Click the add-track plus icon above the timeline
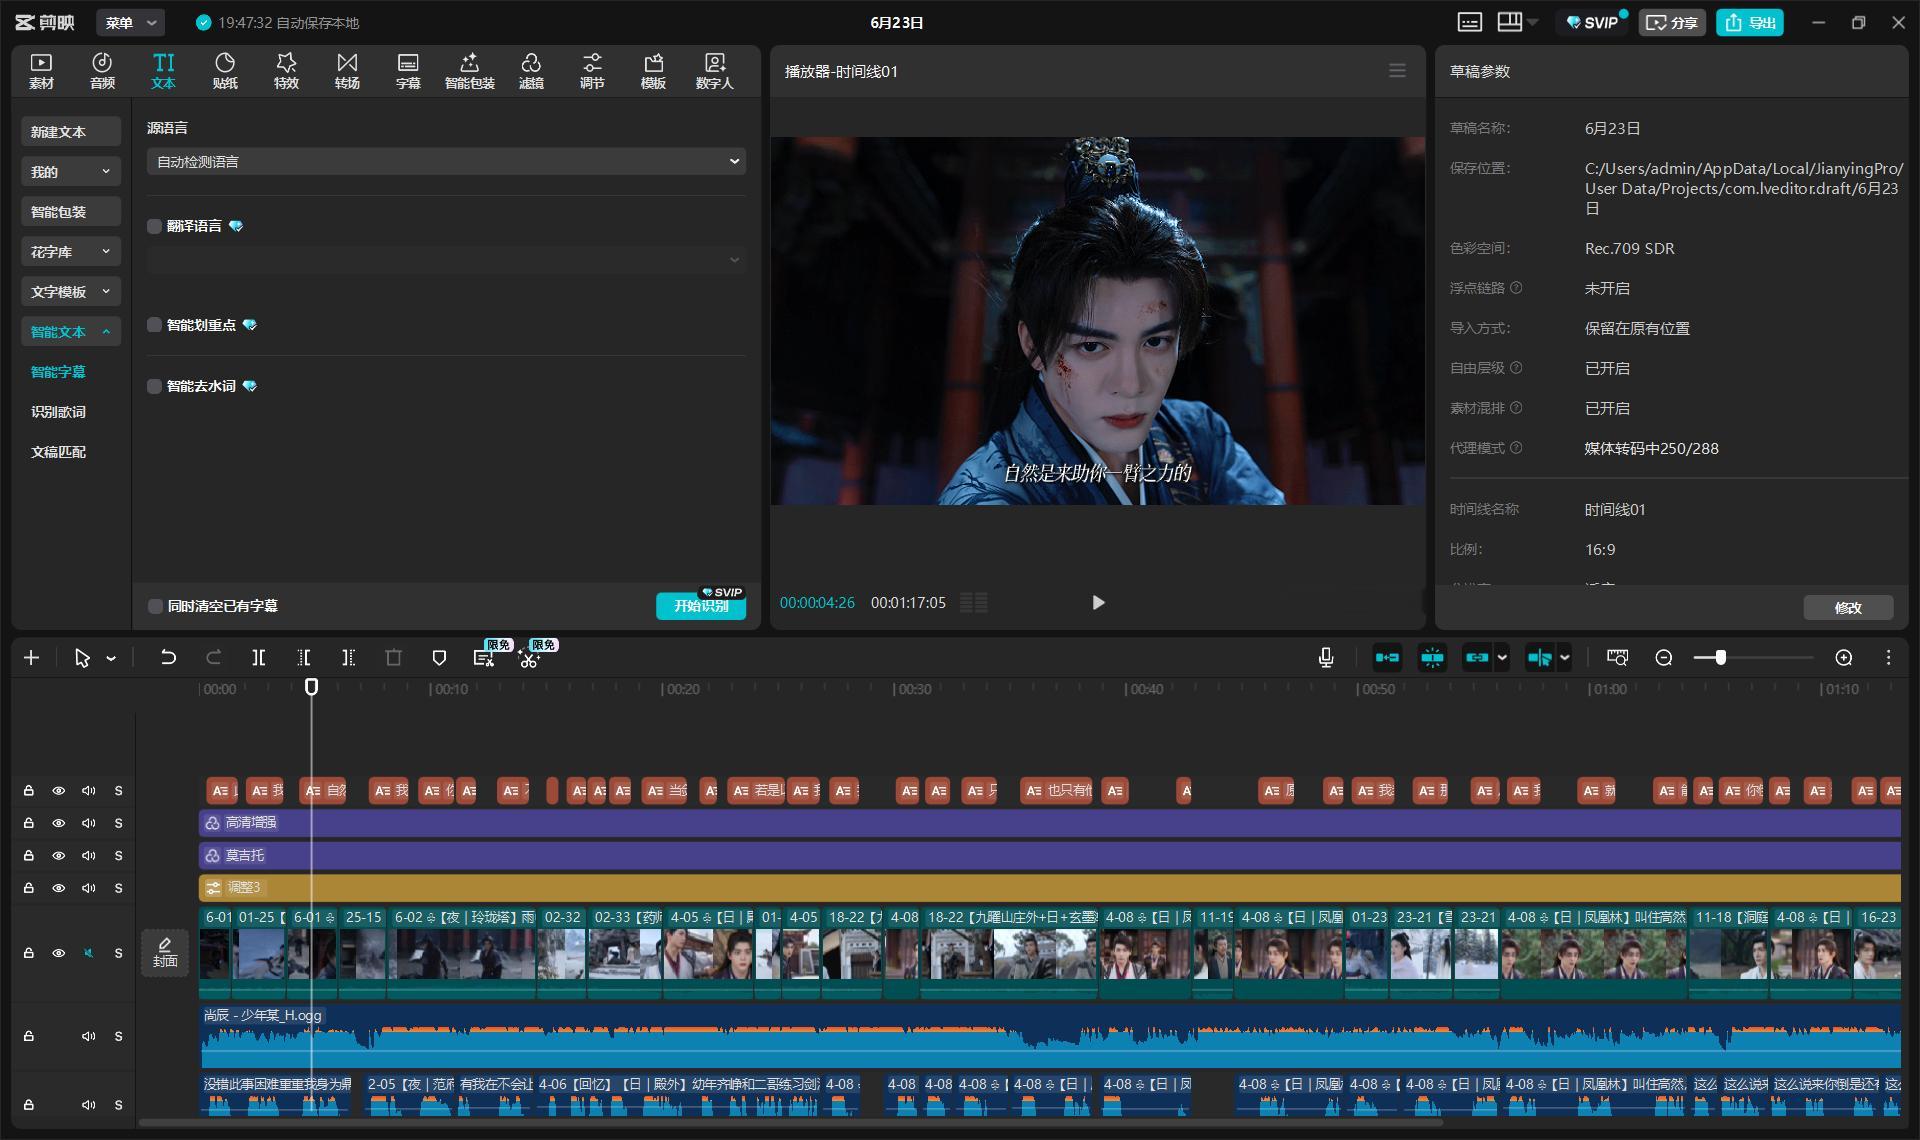This screenshot has width=1920, height=1140. 31,658
